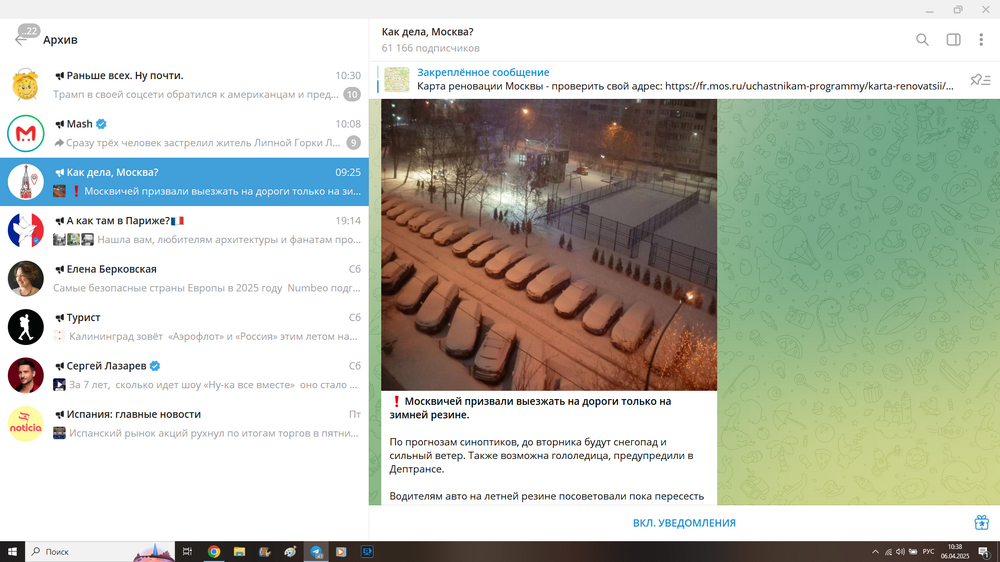This screenshot has height=562, width=1000.
Task: Open the snowy parking lot photo
Action: tap(549, 244)
